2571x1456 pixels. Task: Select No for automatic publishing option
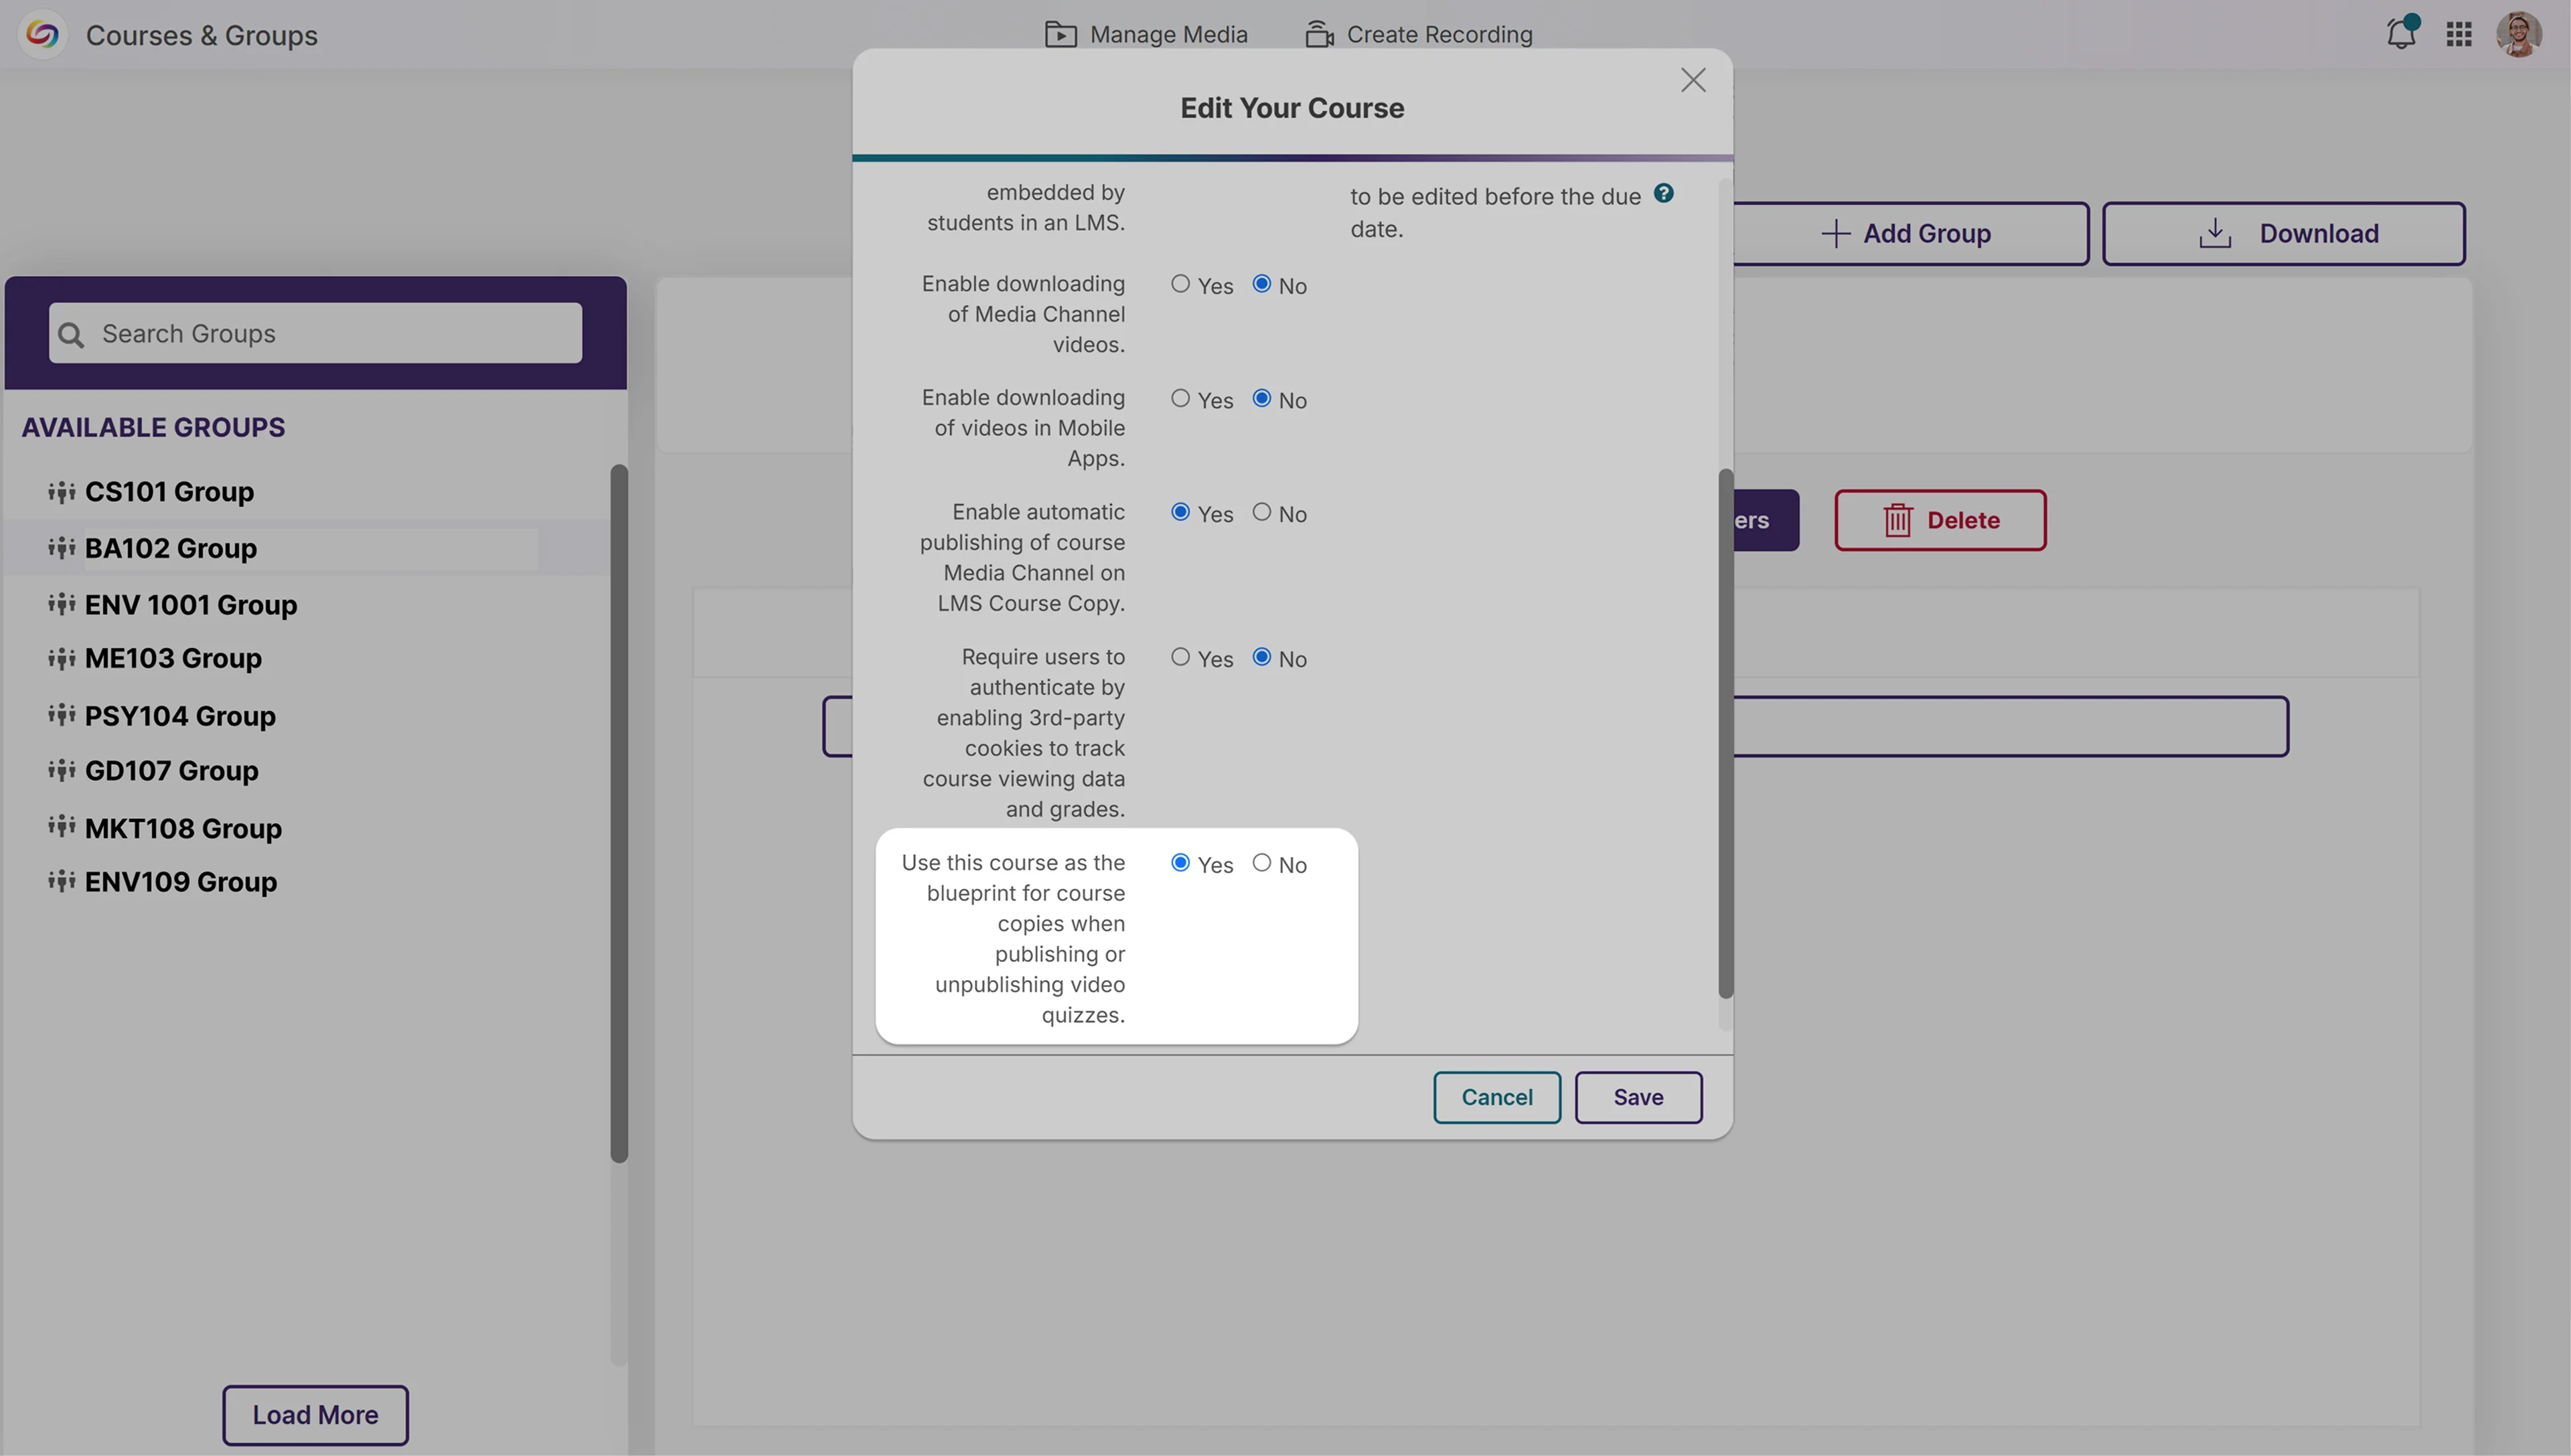coord(1261,512)
